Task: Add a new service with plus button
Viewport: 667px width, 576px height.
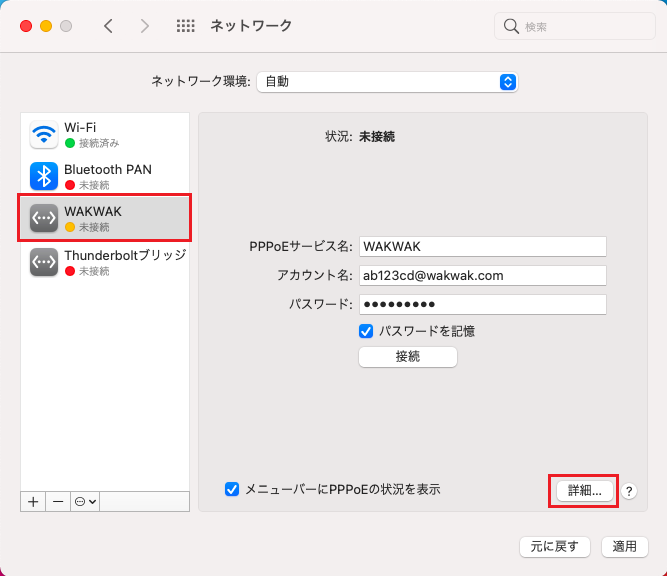Action: (33, 502)
